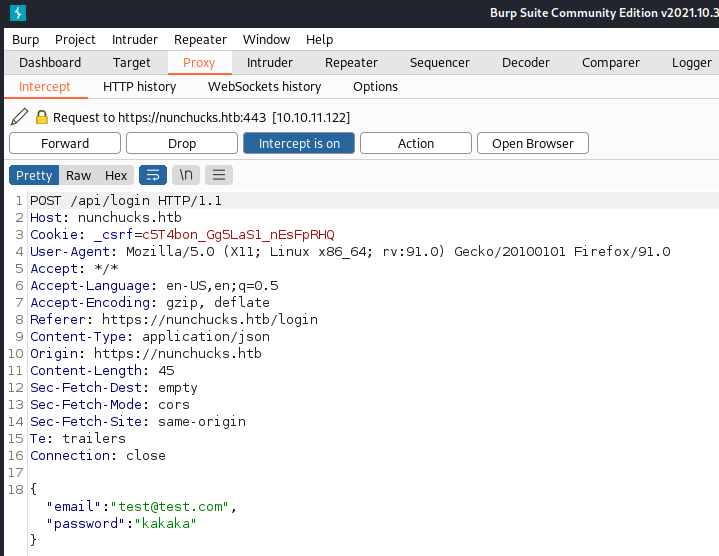
Task: Click the _csrf cookie value
Action: point(238,235)
